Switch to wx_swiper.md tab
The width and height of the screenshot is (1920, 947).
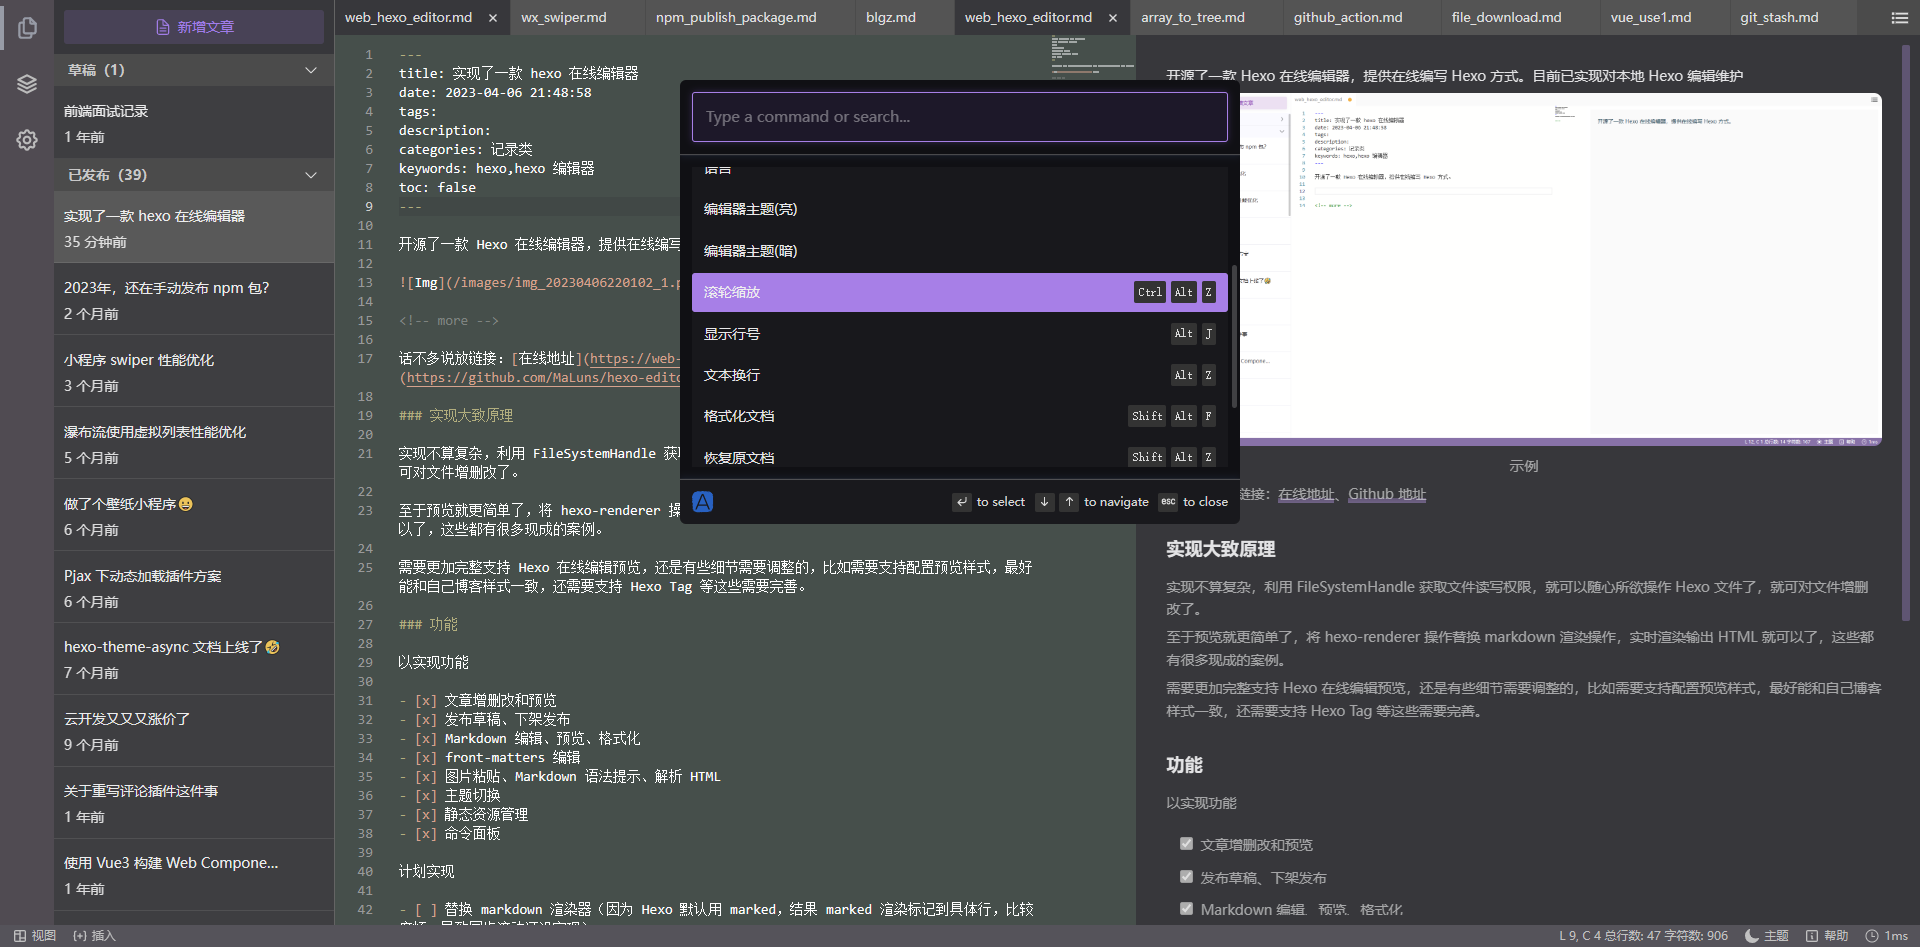576,18
